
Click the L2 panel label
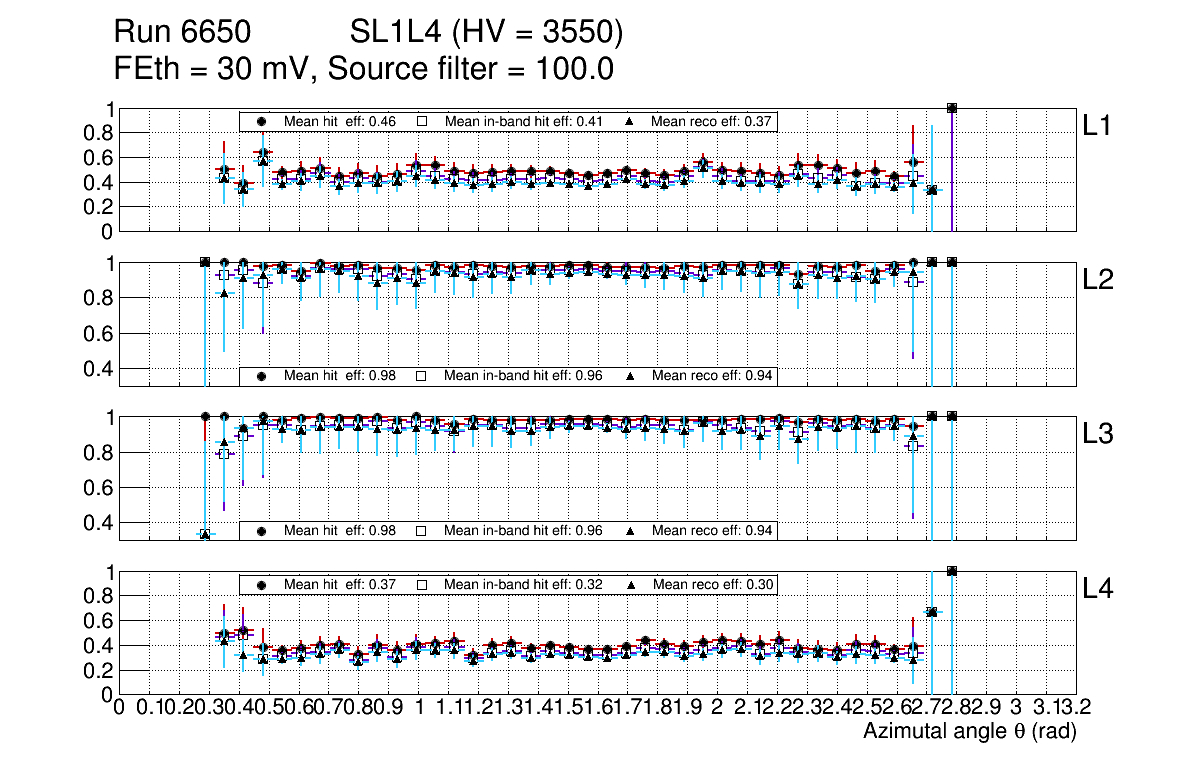tap(1097, 280)
